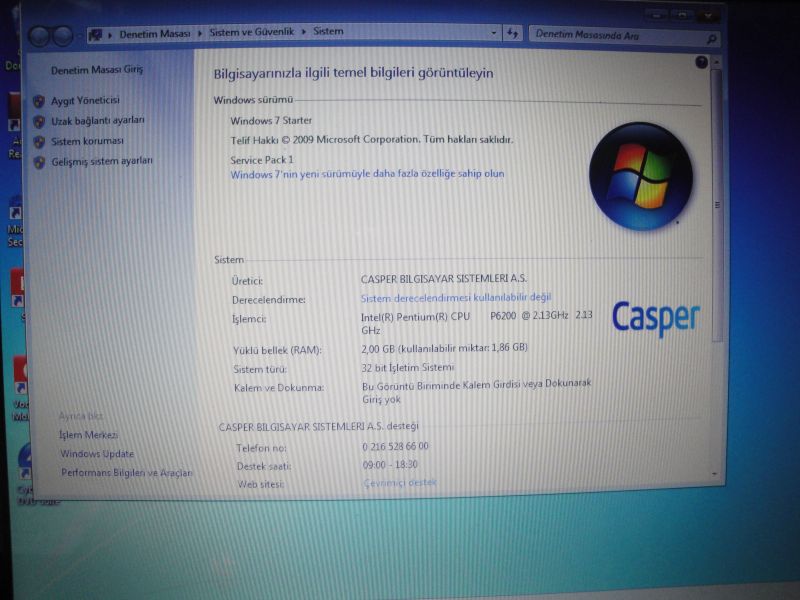
Task: Click the scroll down arrow of the scrollbar
Action: (715, 474)
